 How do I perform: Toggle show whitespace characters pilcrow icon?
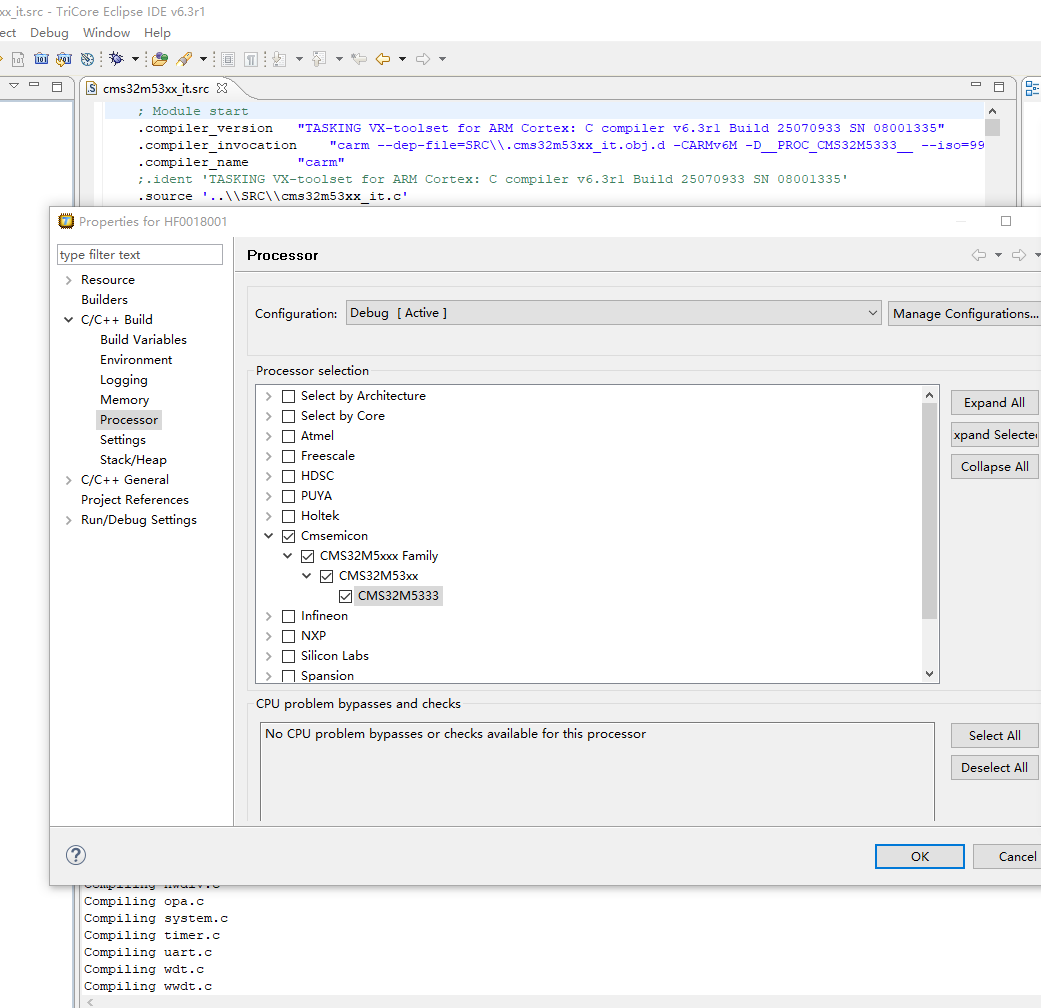[251, 59]
